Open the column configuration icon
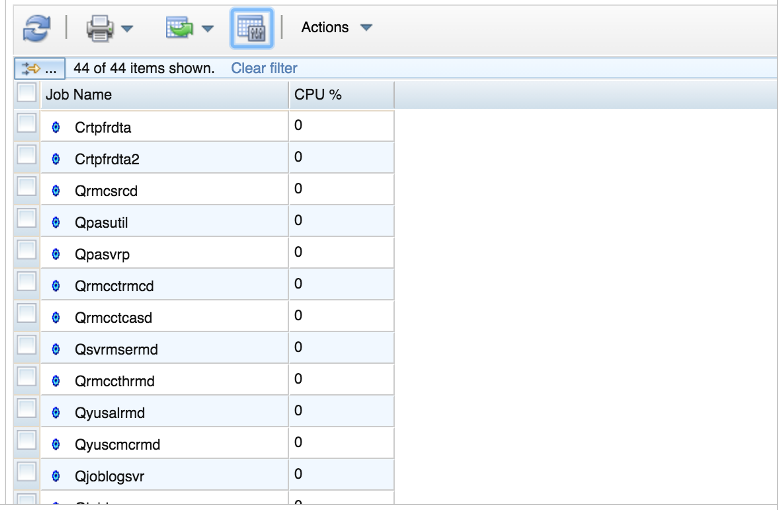780x510 pixels. [x=251, y=28]
